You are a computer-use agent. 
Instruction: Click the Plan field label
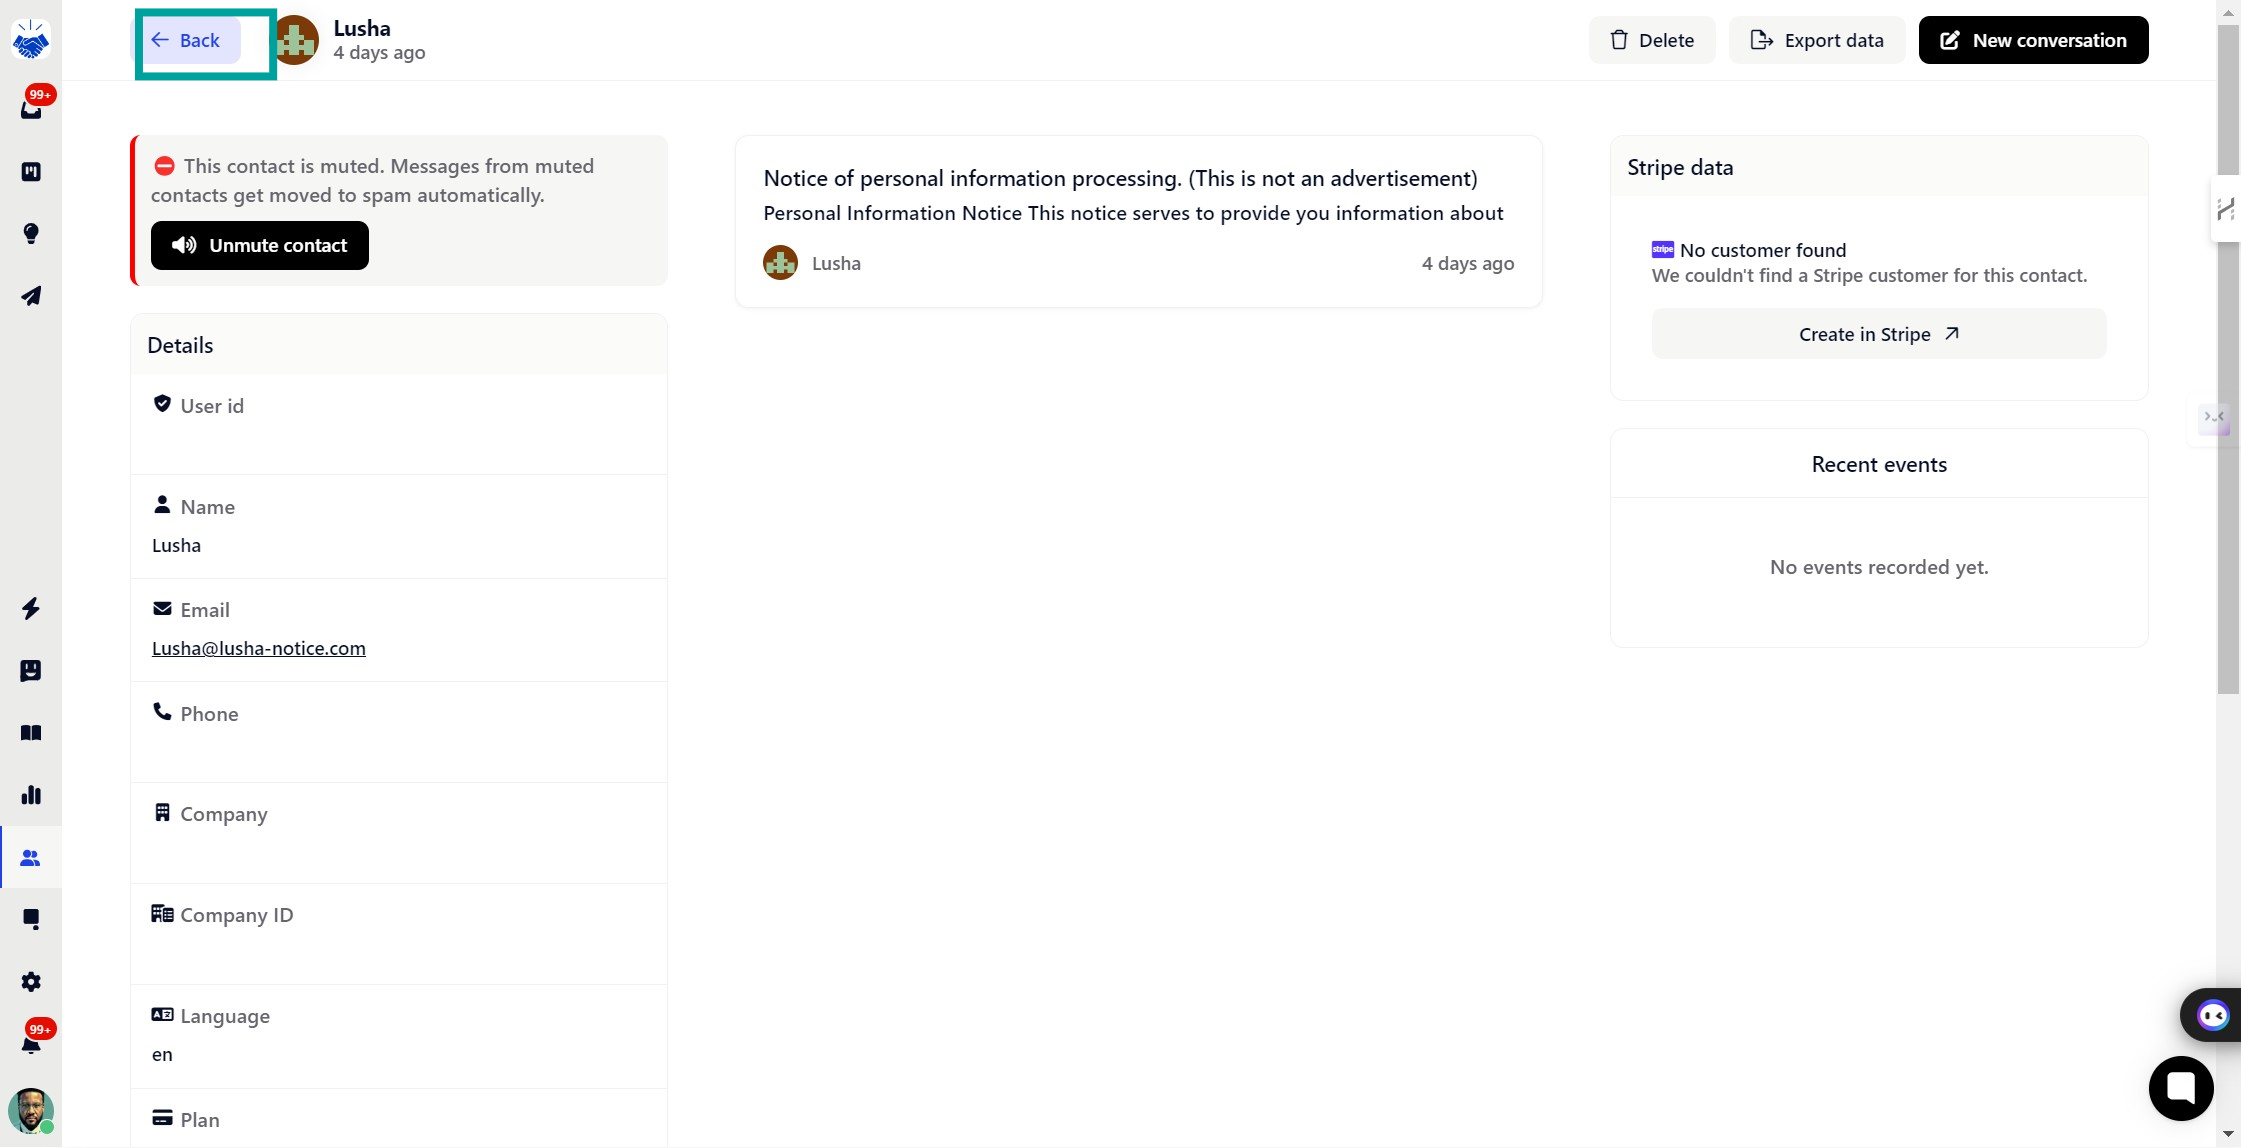point(200,1120)
